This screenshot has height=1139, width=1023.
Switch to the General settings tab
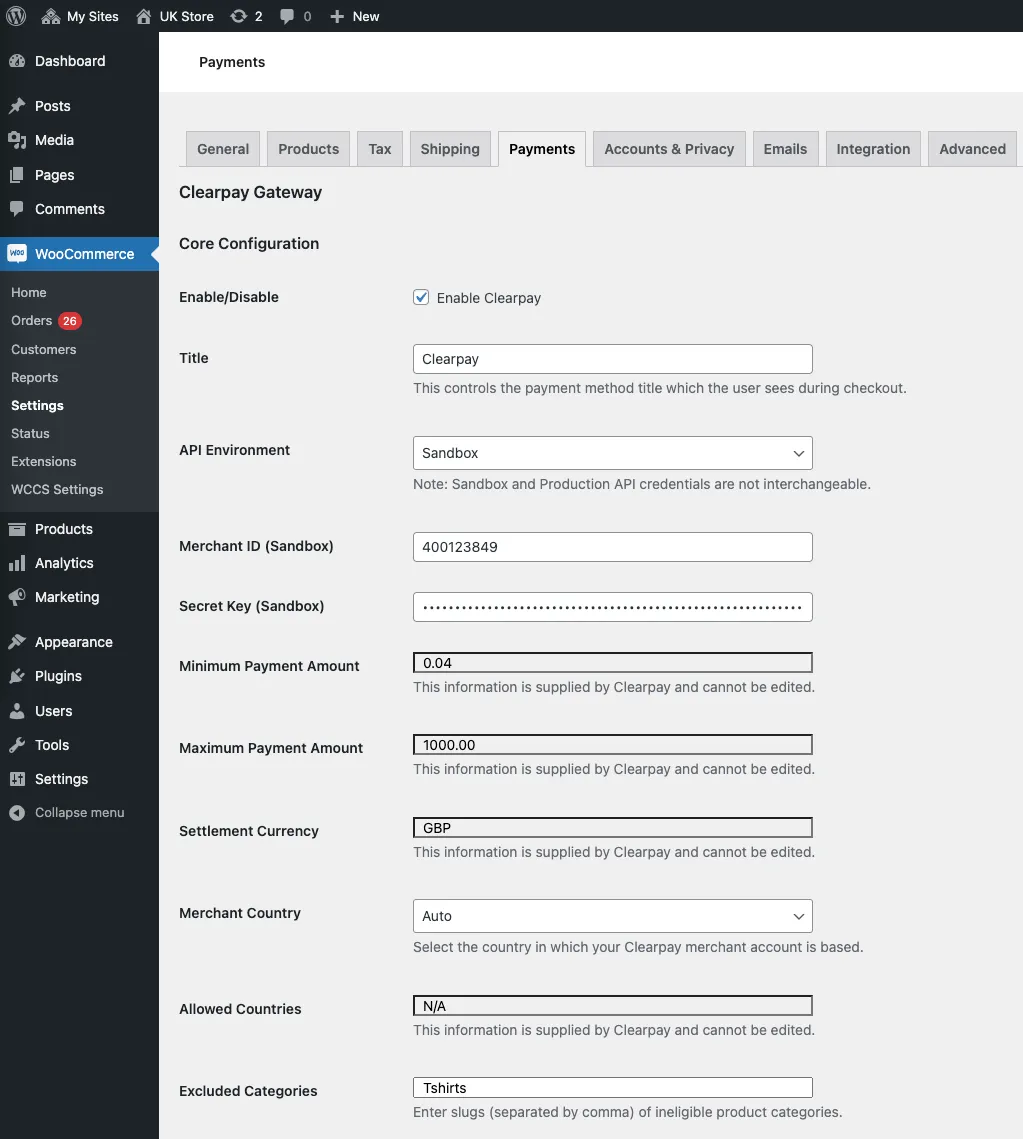coord(223,149)
